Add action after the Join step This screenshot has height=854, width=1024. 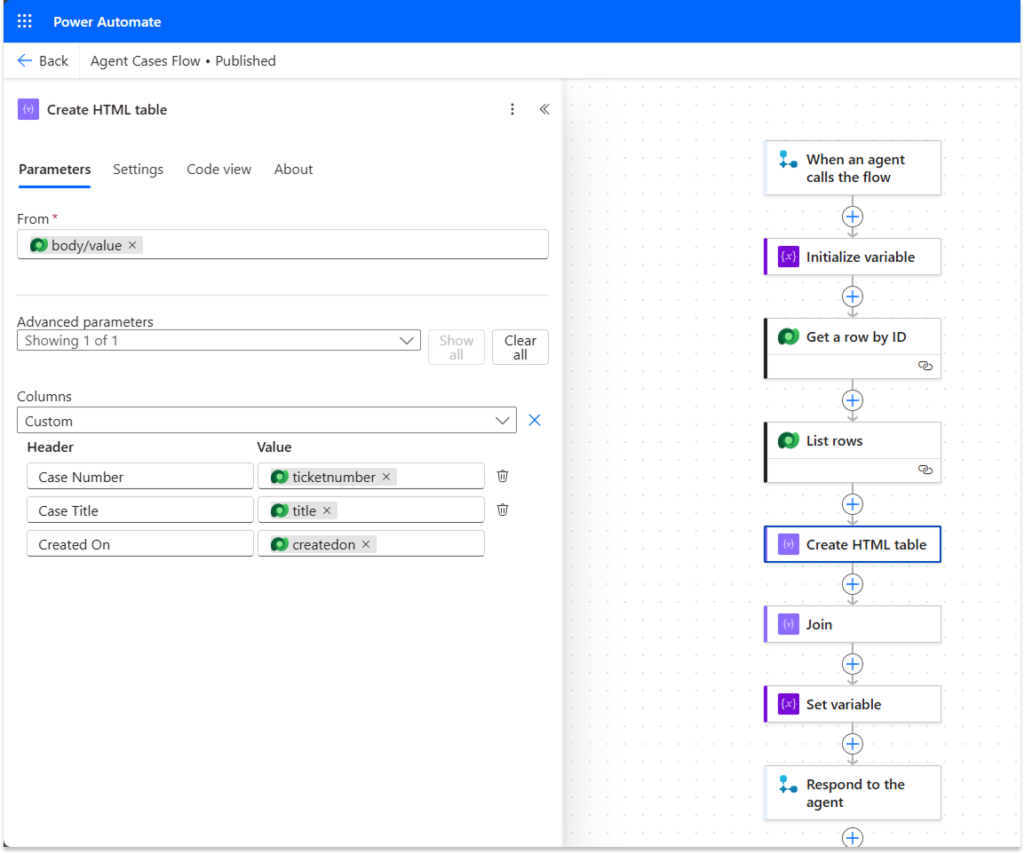point(852,664)
